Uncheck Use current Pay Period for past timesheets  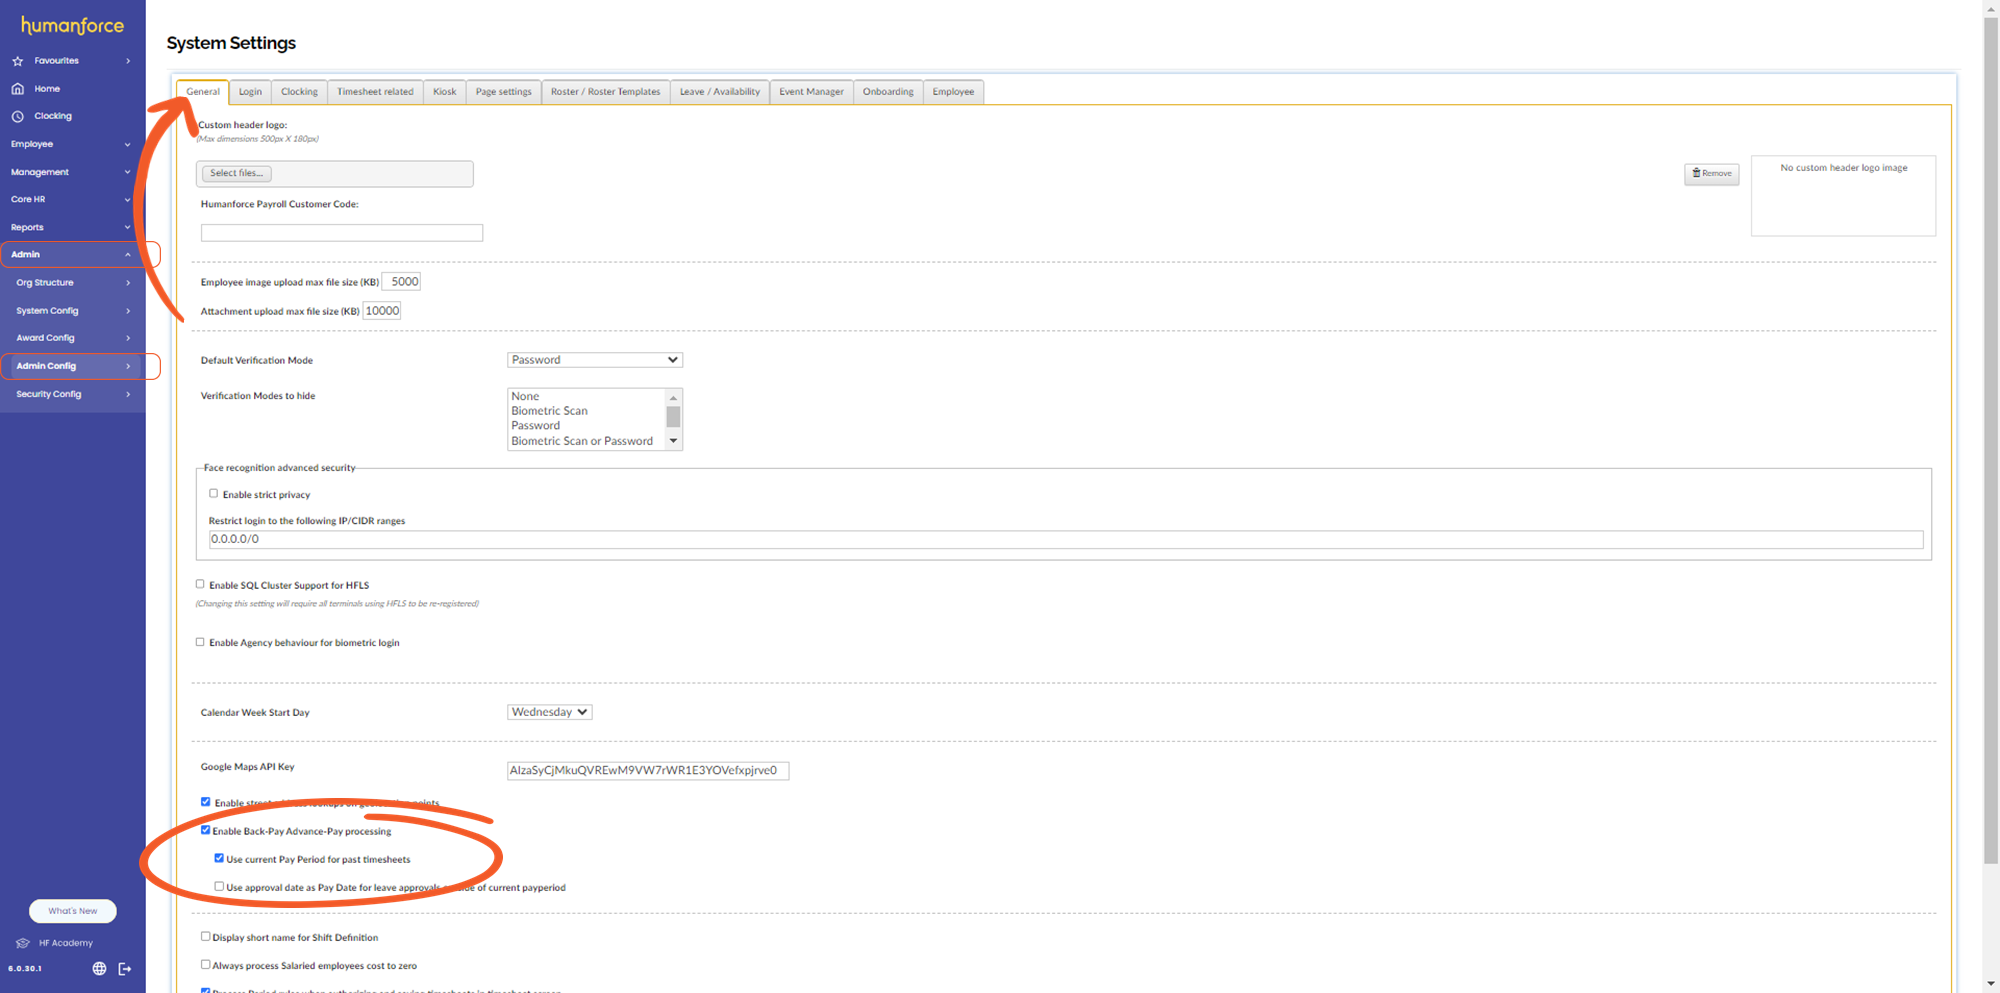pyautogui.click(x=219, y=857)
